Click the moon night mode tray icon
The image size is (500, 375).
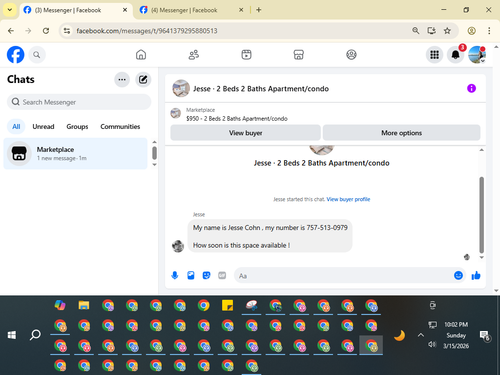tap(399, 335)
